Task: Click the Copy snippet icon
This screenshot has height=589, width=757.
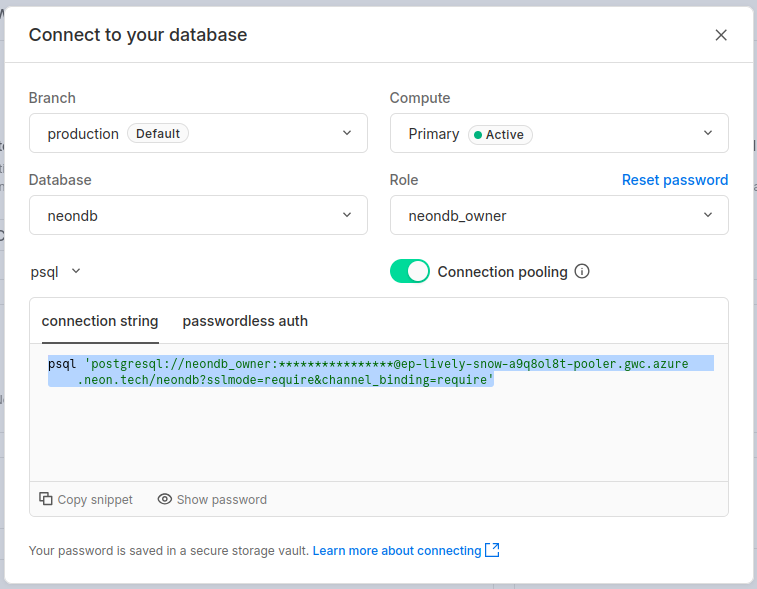Action: click(x=46, y=499)
